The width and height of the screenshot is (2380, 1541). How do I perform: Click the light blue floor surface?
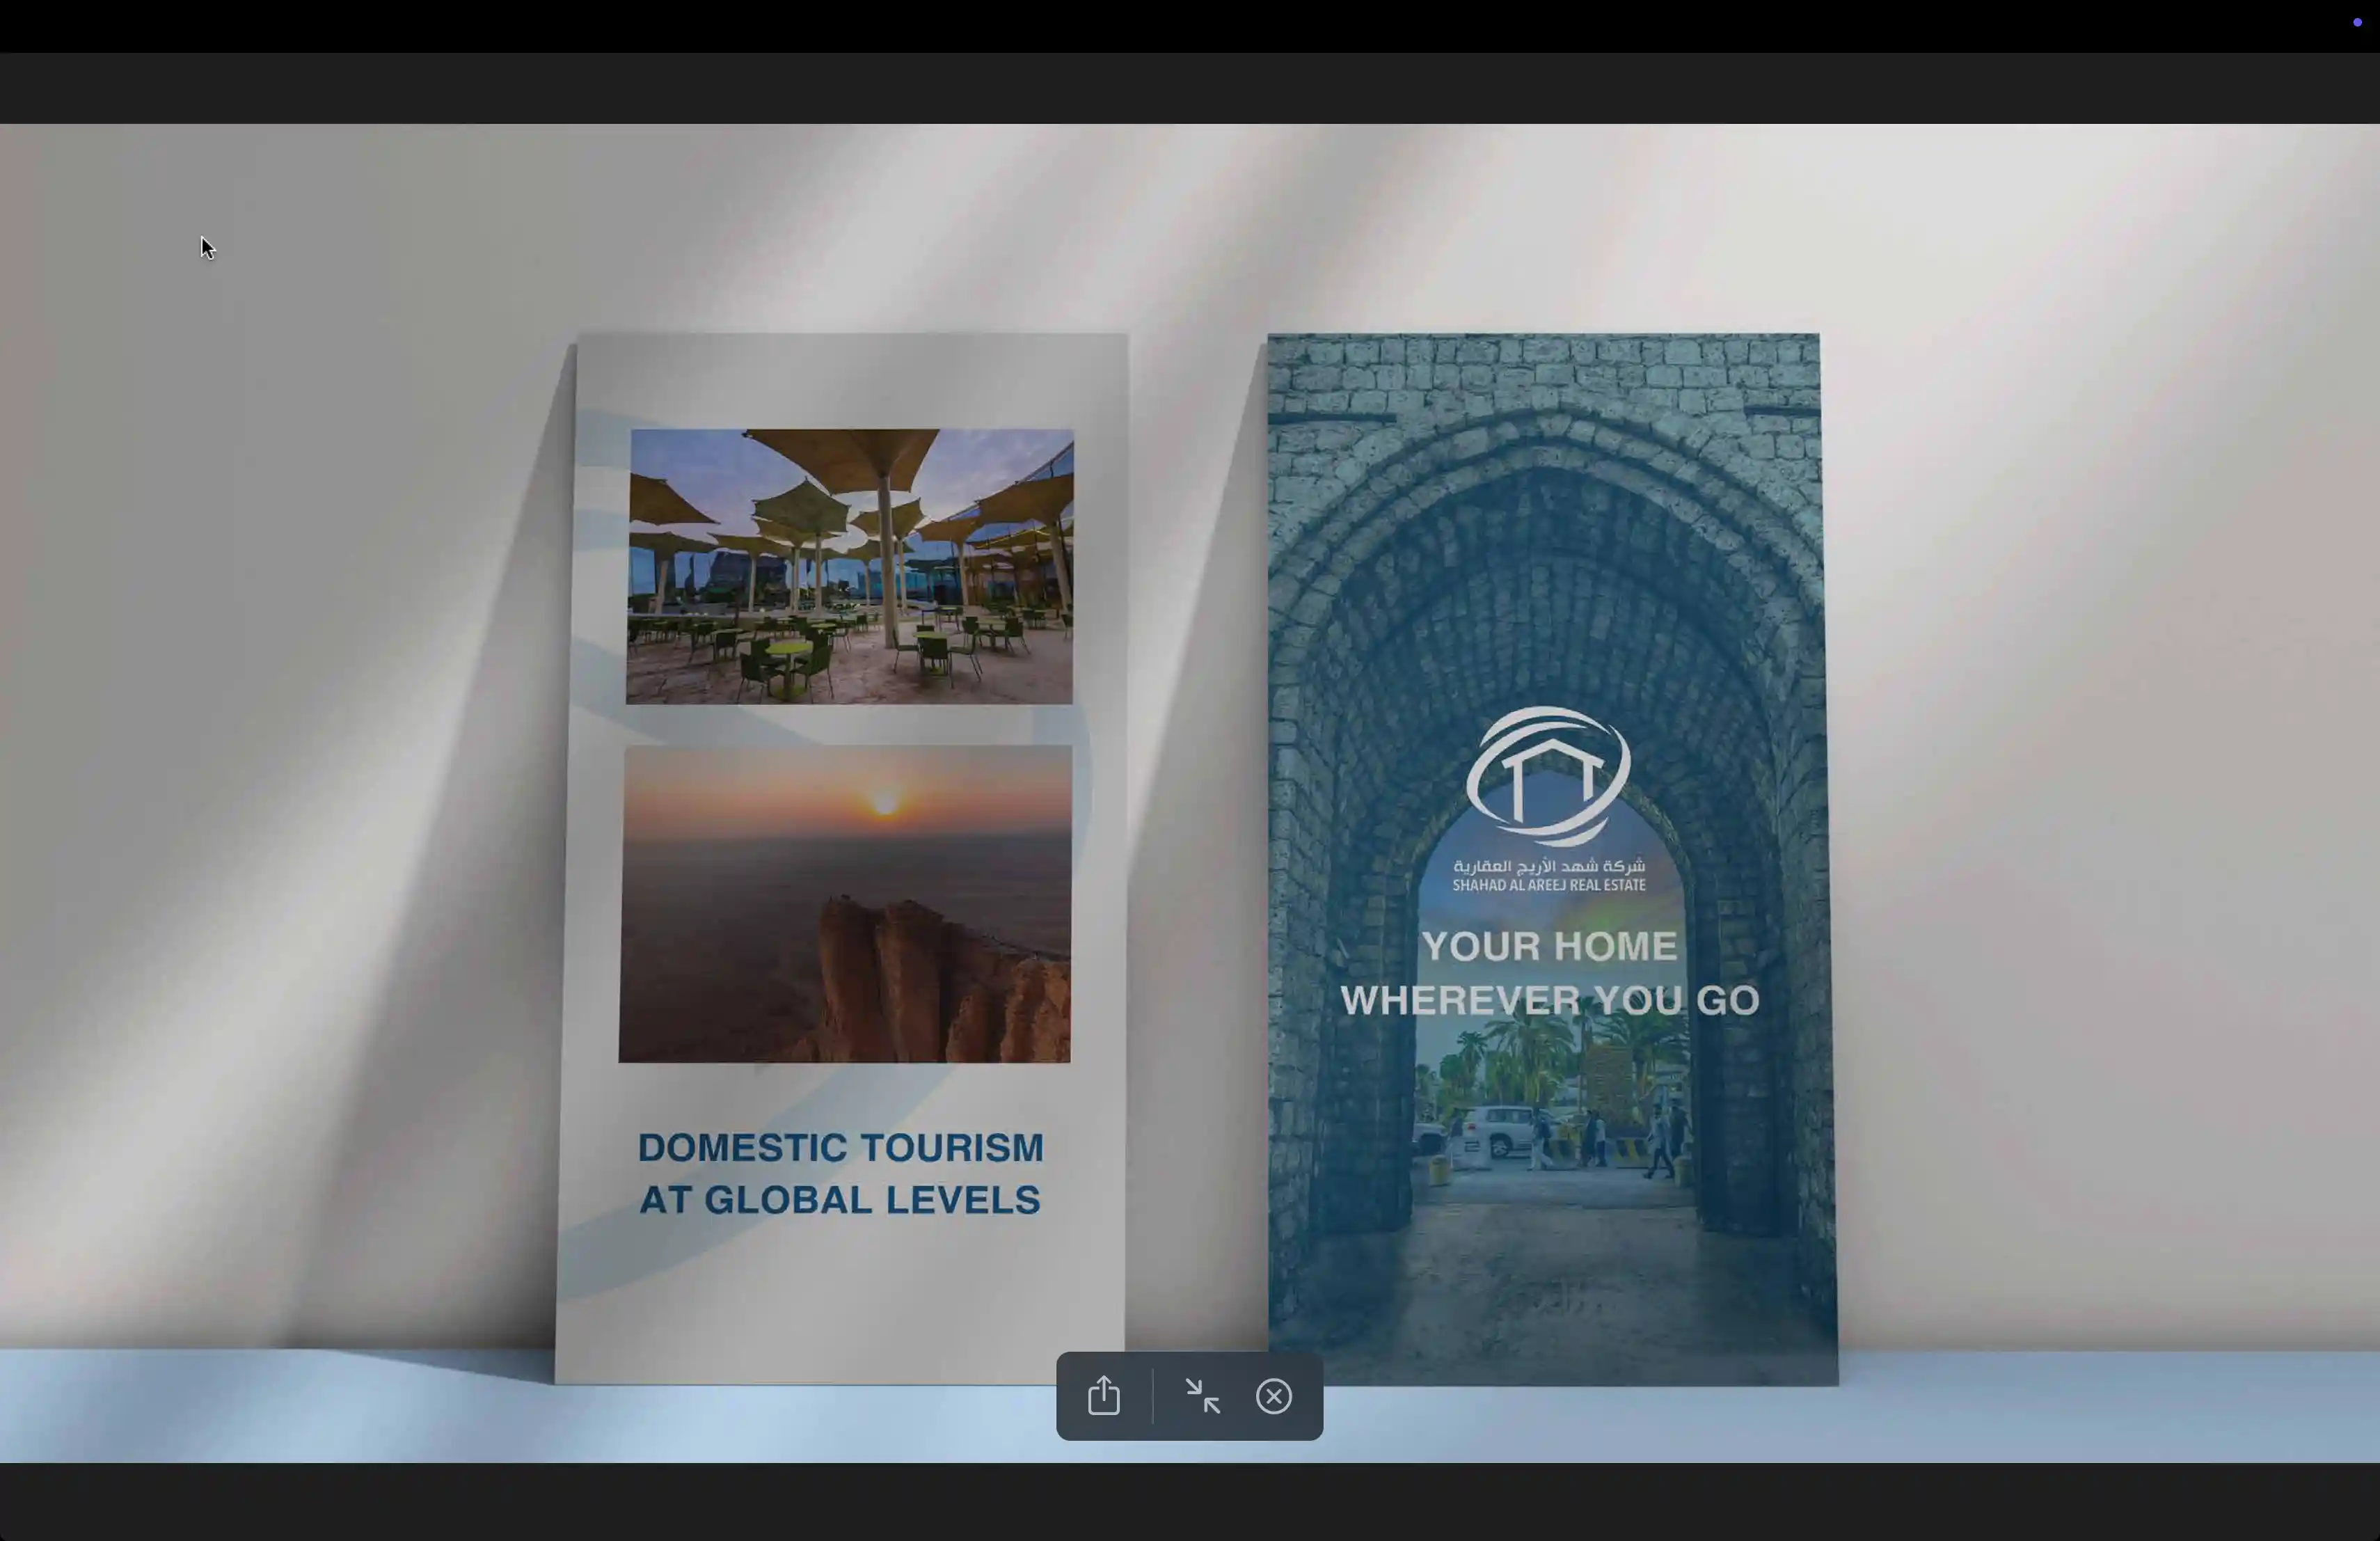tap(300, 1410)
